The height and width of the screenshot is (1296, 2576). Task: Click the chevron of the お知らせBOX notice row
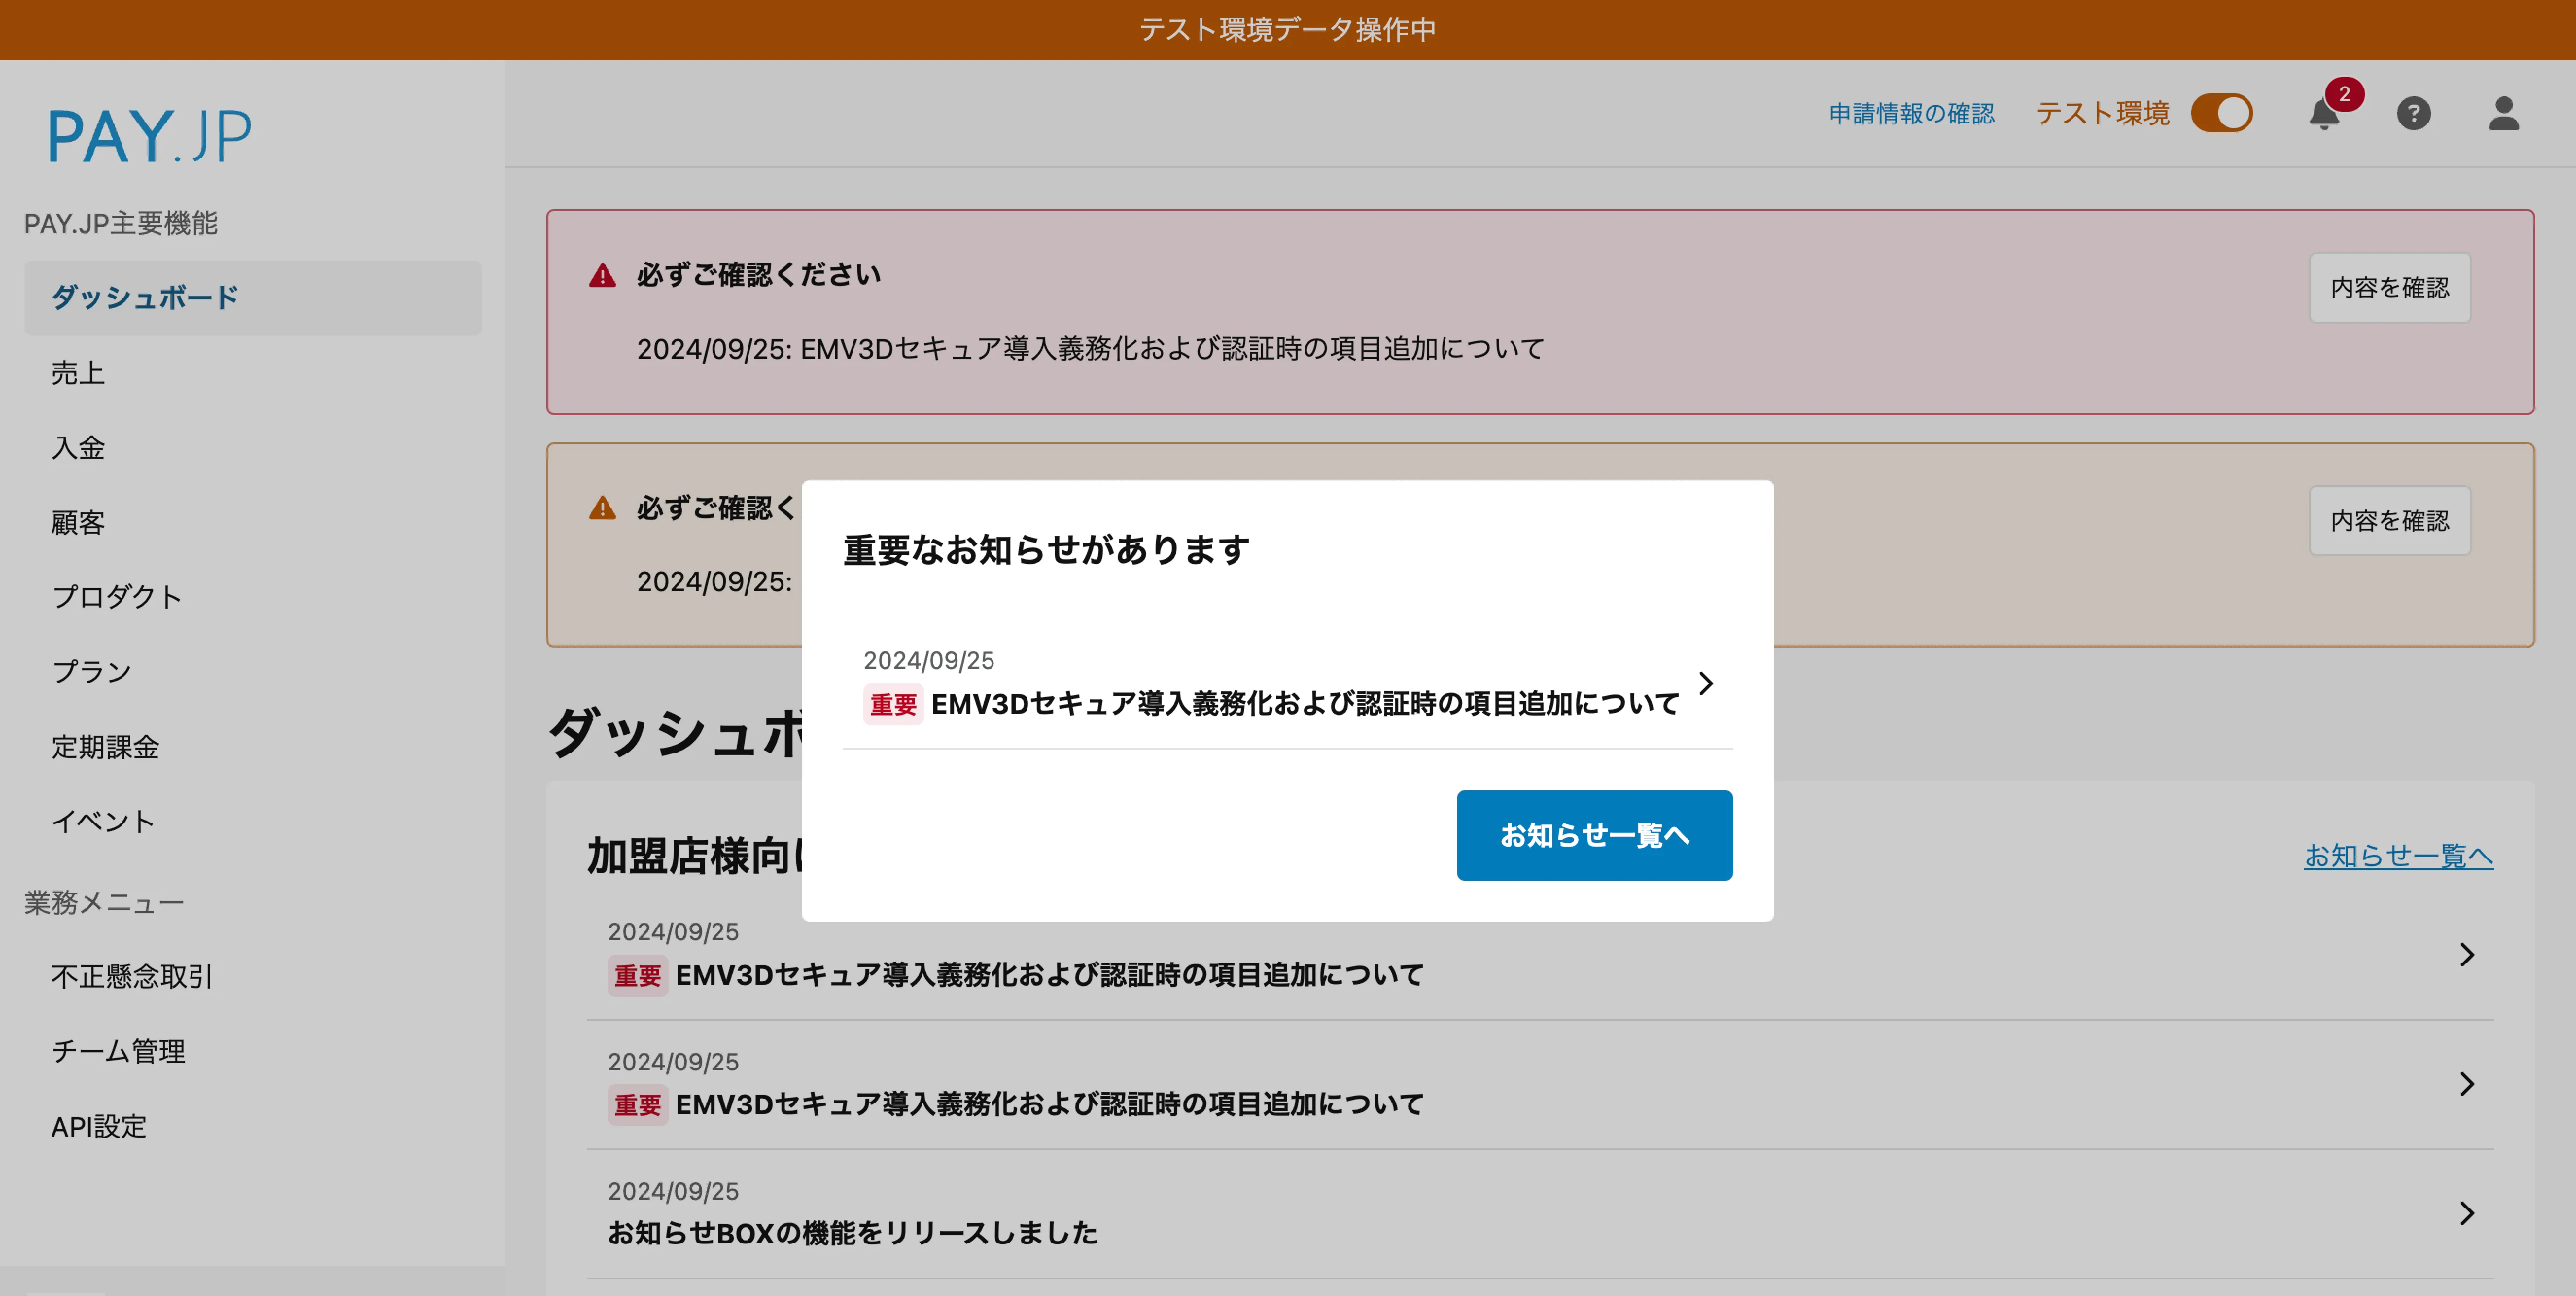pos(2467,1214)
